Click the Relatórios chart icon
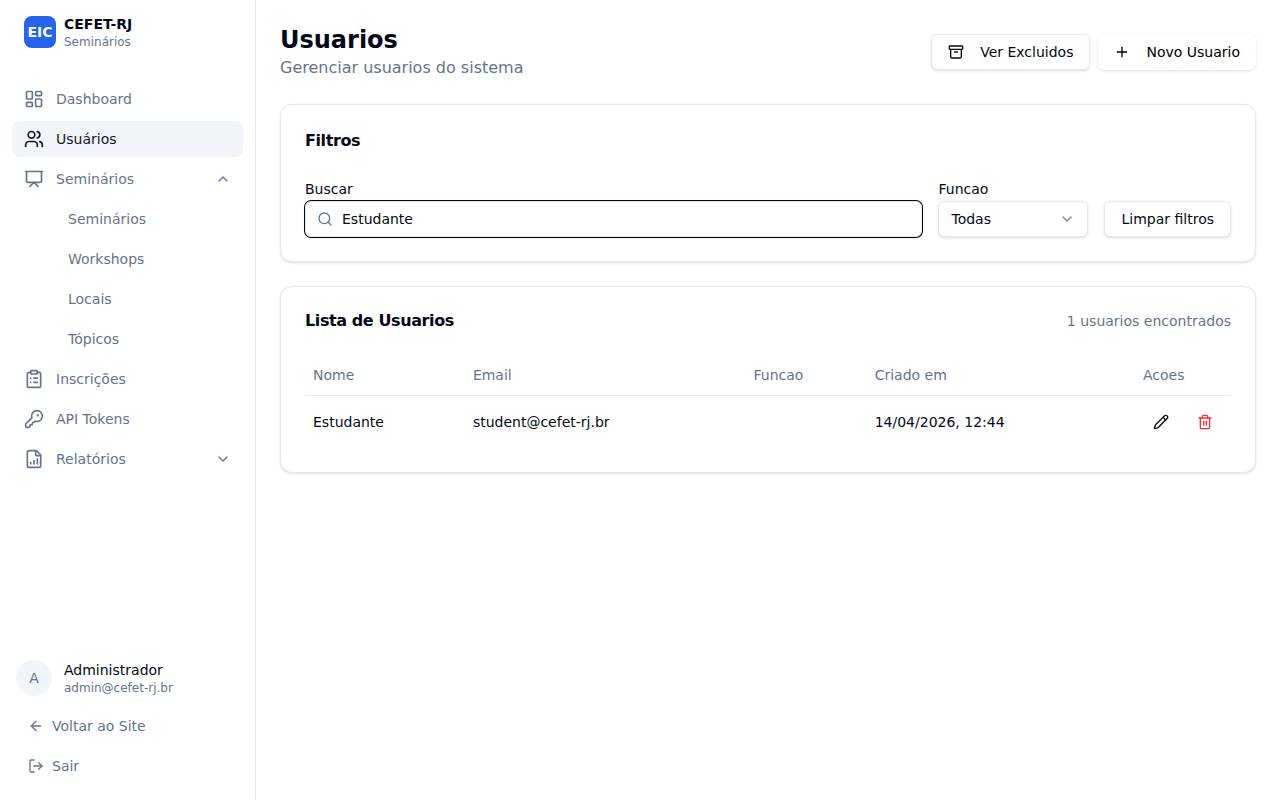 pos(34,459)
